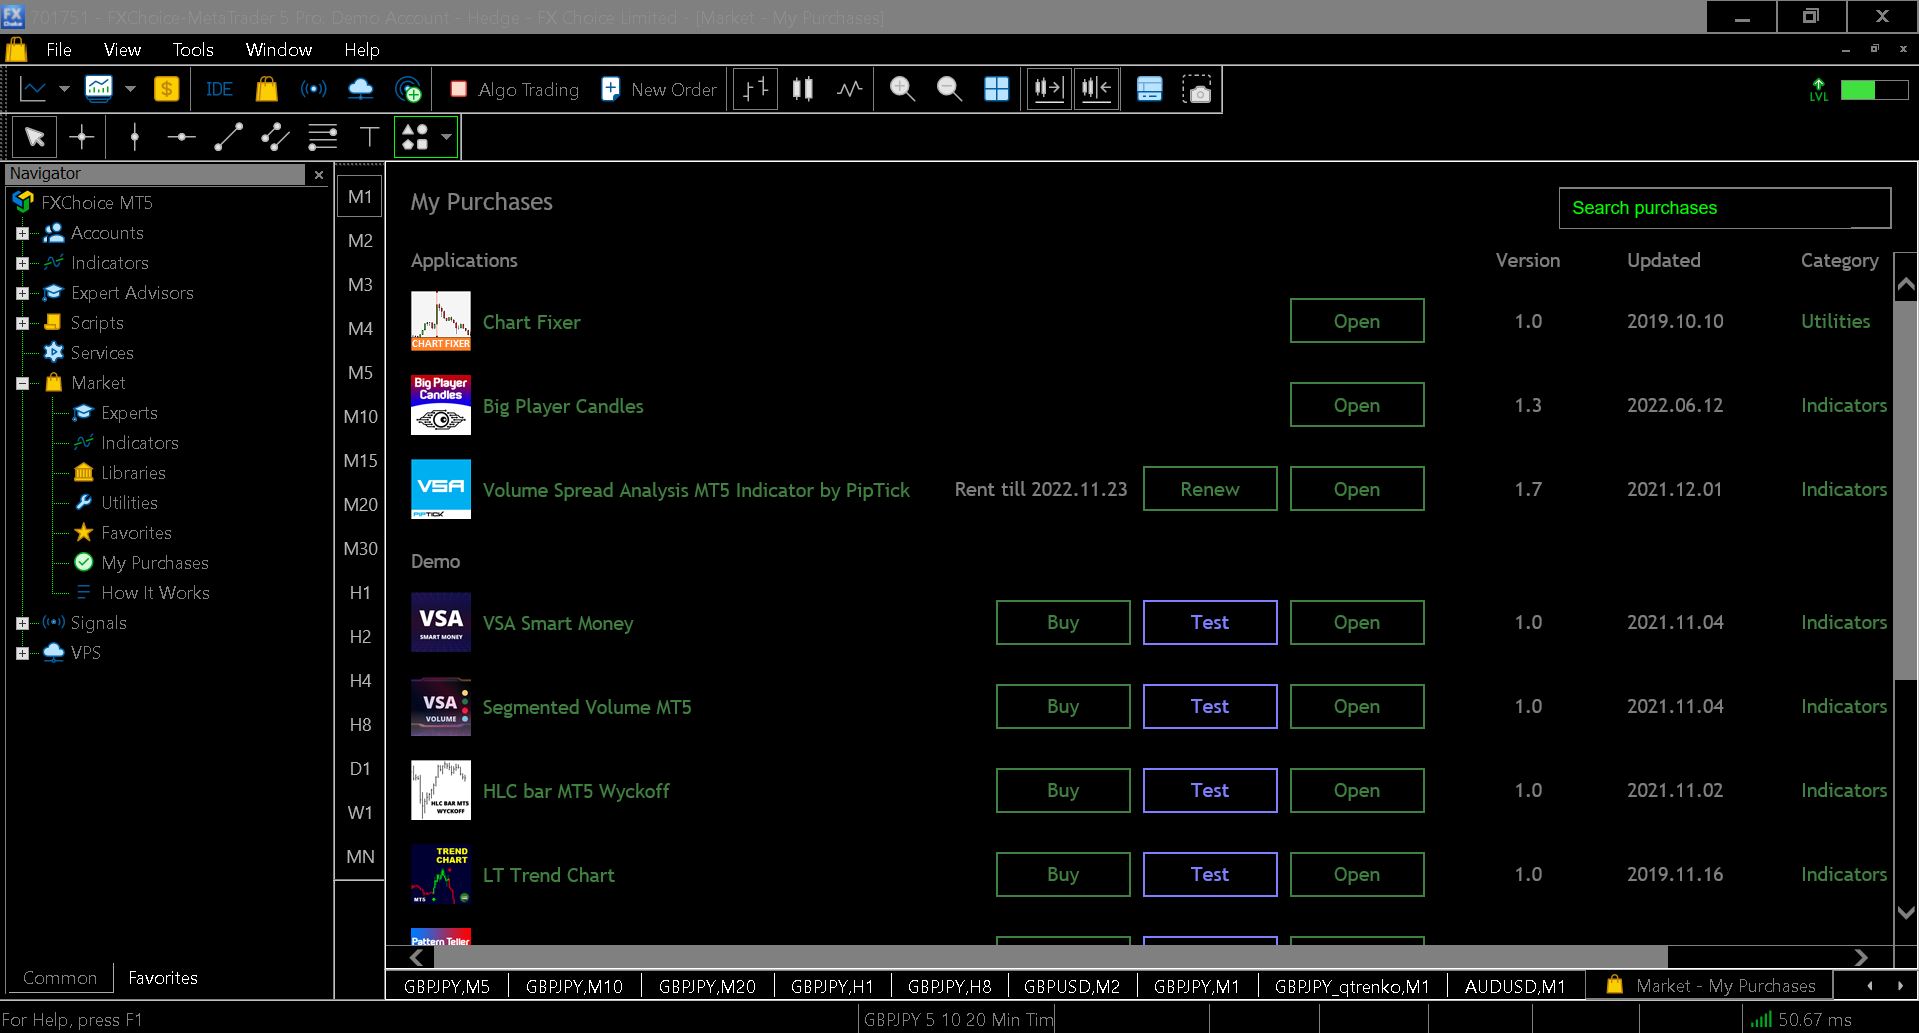Open the Chart Fixer product thumbnail

(x=441, y=321)
